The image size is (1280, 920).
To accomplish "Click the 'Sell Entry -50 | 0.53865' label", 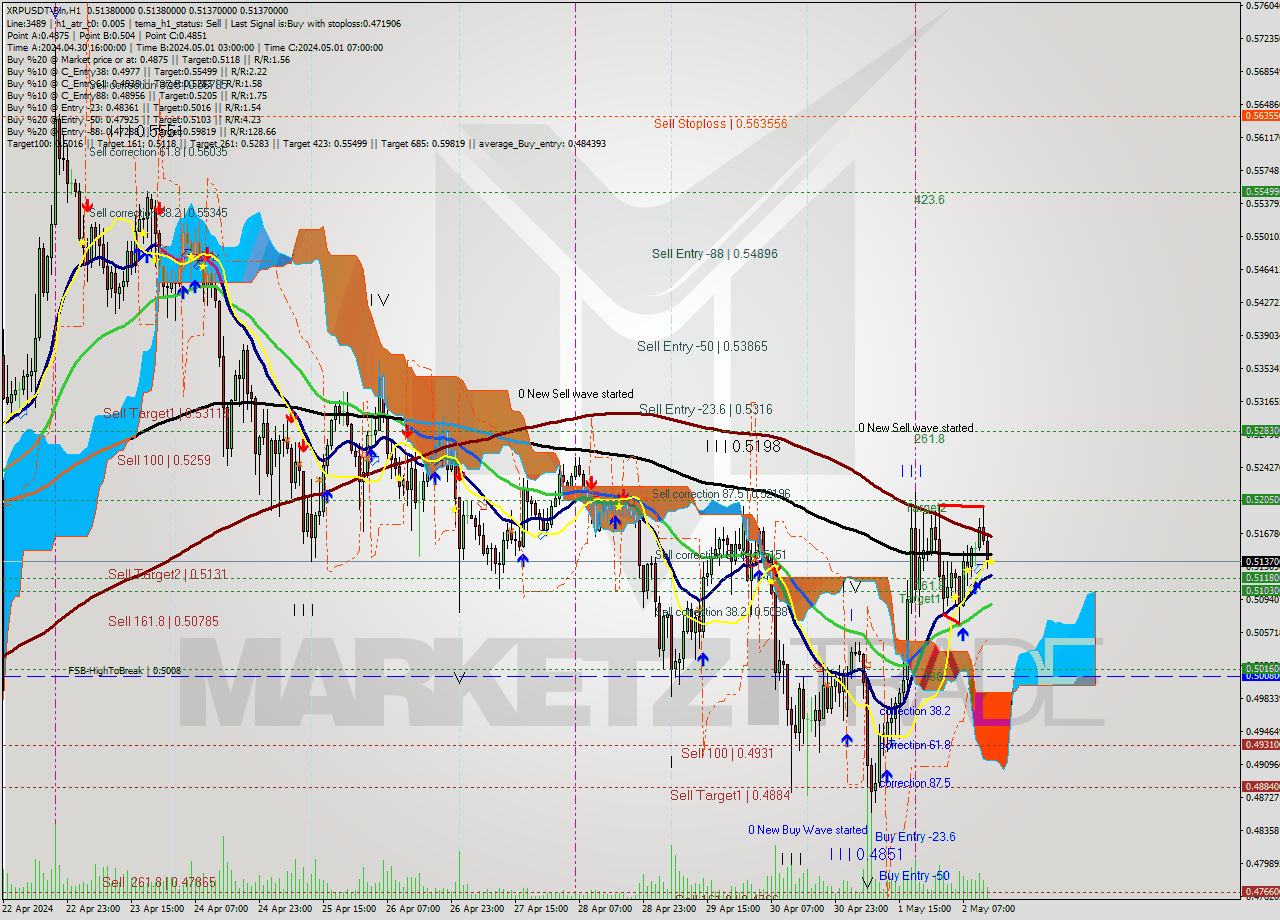I will pyautogui.click(x=702, y=346).
